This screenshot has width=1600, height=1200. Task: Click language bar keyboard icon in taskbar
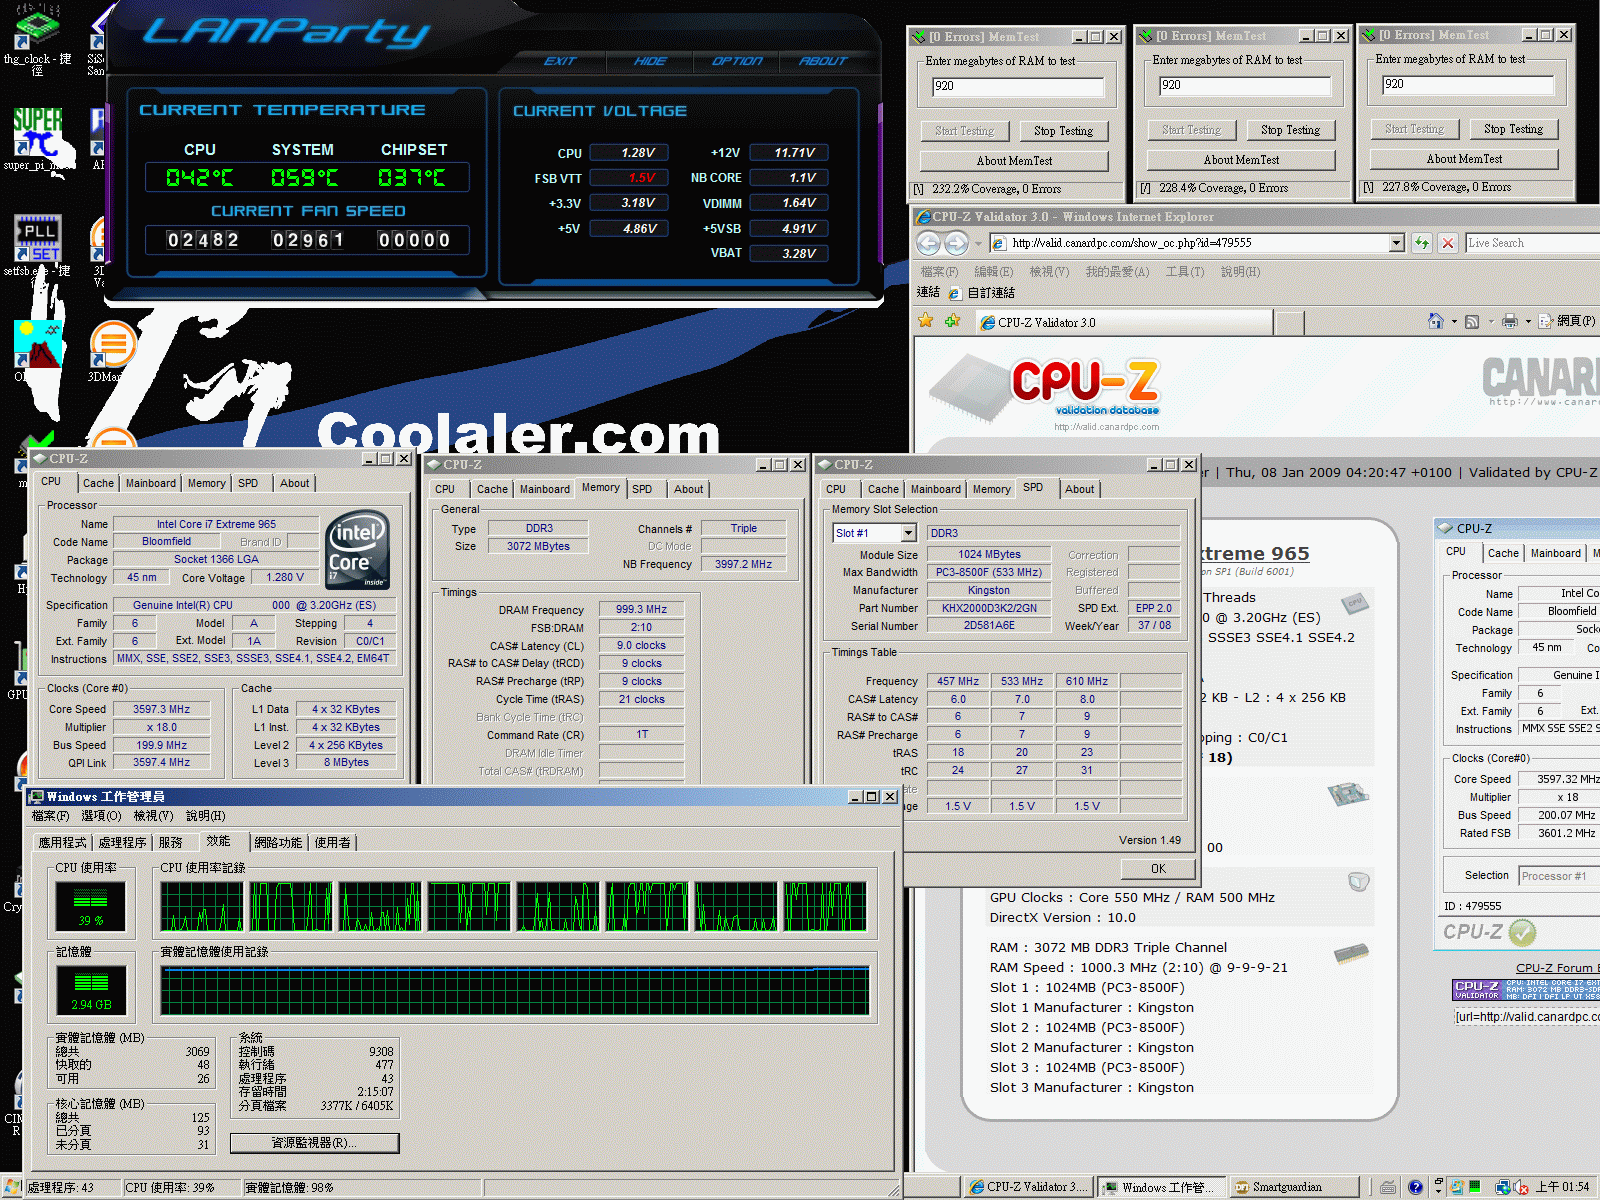pyautogui.click(x=1388, y=1187)
